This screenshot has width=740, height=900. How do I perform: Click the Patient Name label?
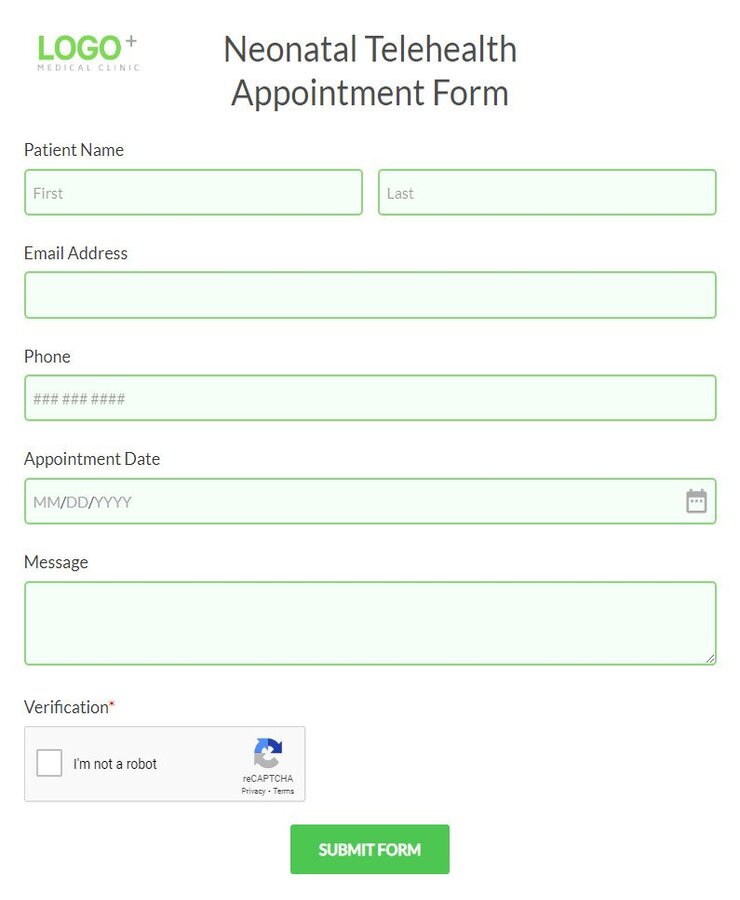73,149
